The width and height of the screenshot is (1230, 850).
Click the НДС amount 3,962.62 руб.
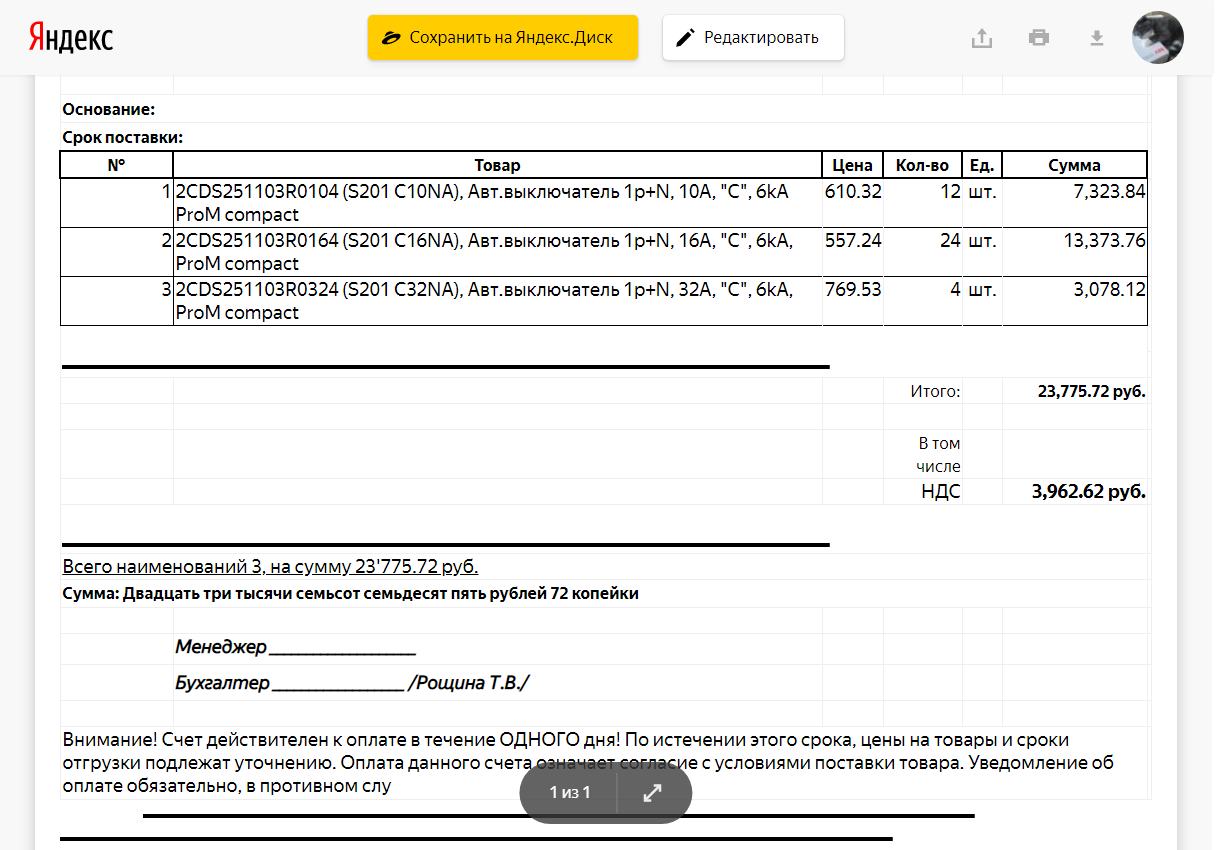(1088, 491)
